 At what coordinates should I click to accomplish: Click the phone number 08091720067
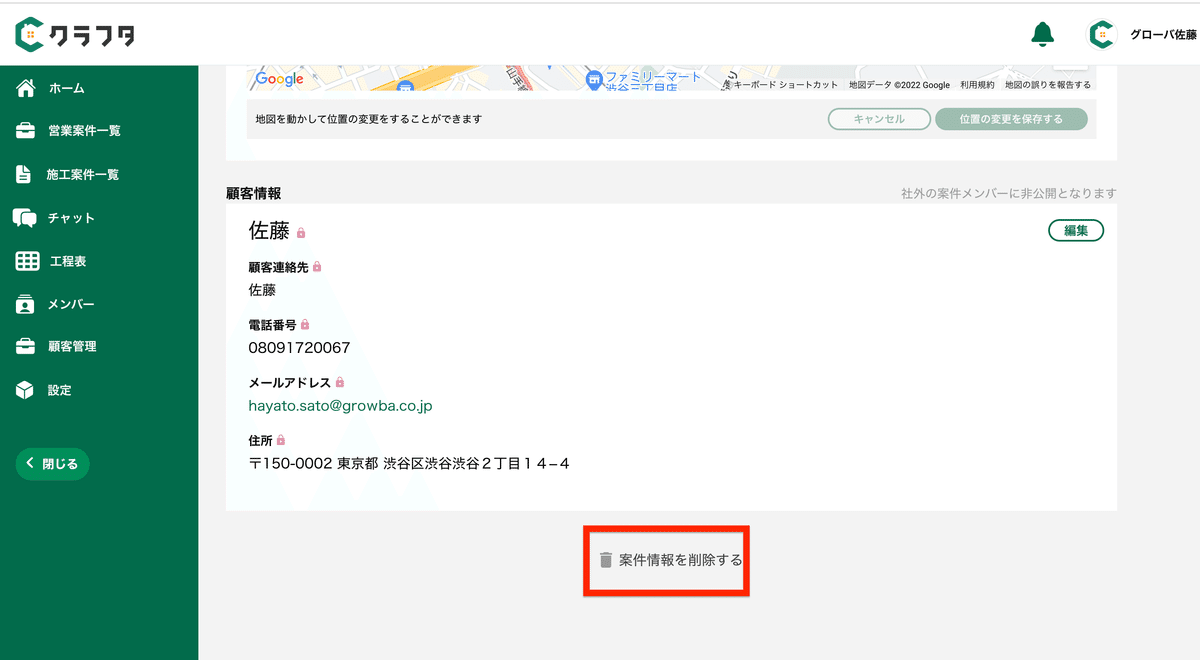[x=299, y=348]
